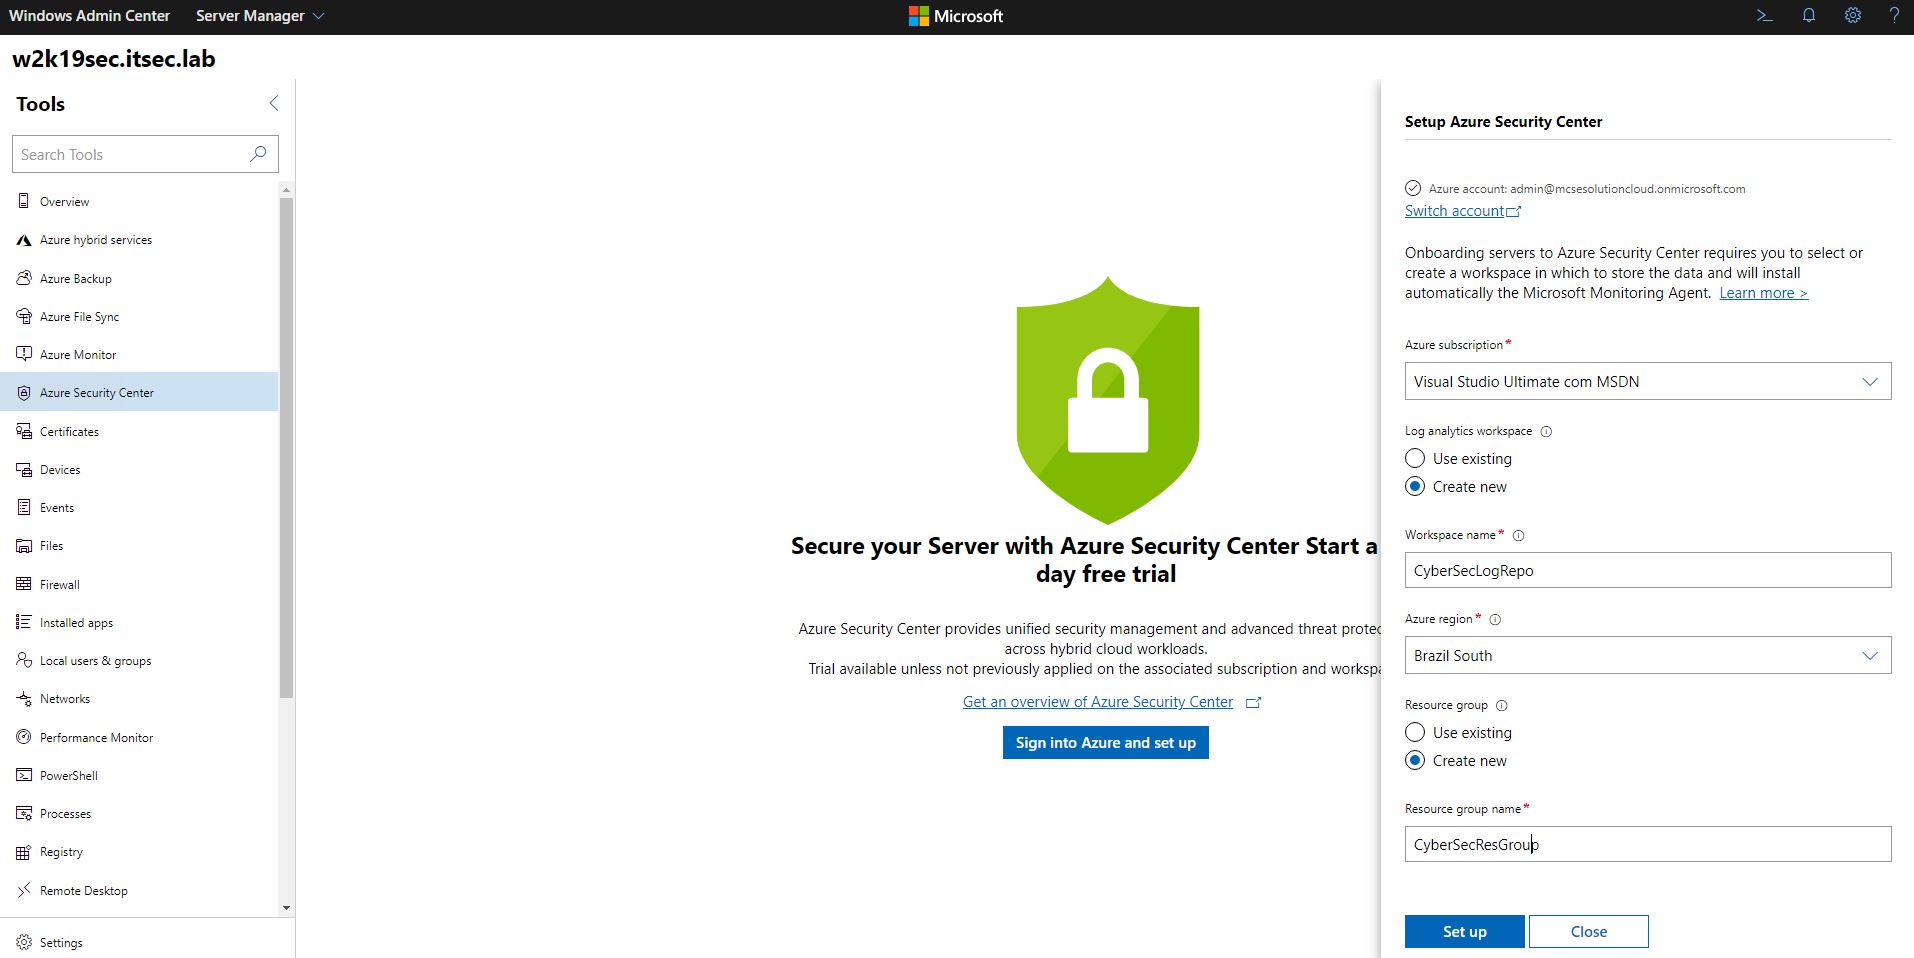Image resolution: width=1914 pixels, height=958 pixels.
Task: Click the Azure hybrid services icon
Action: [24, 240]
